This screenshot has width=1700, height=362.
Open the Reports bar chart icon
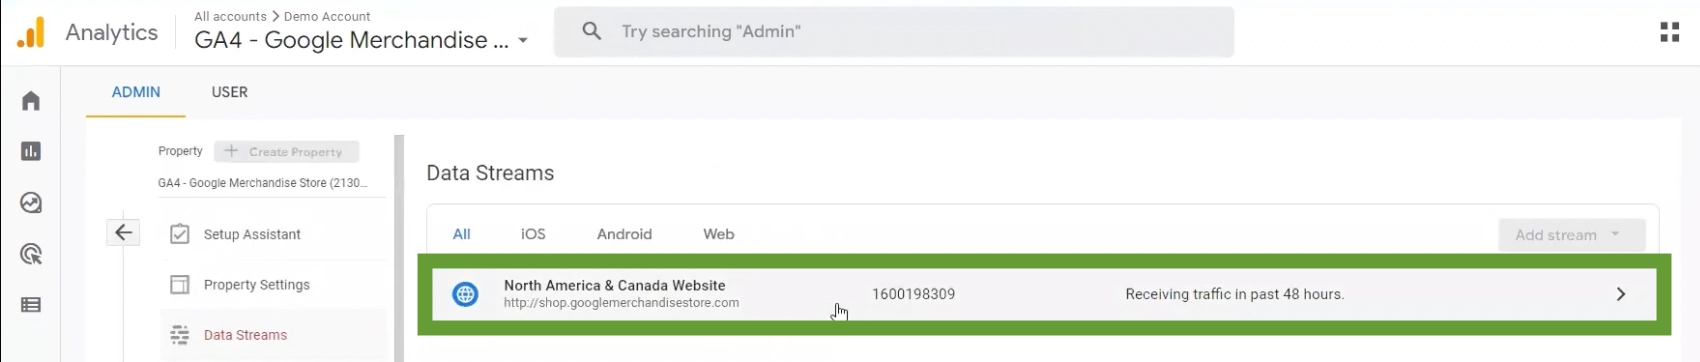pyautogui.click(x=31, y=151)
